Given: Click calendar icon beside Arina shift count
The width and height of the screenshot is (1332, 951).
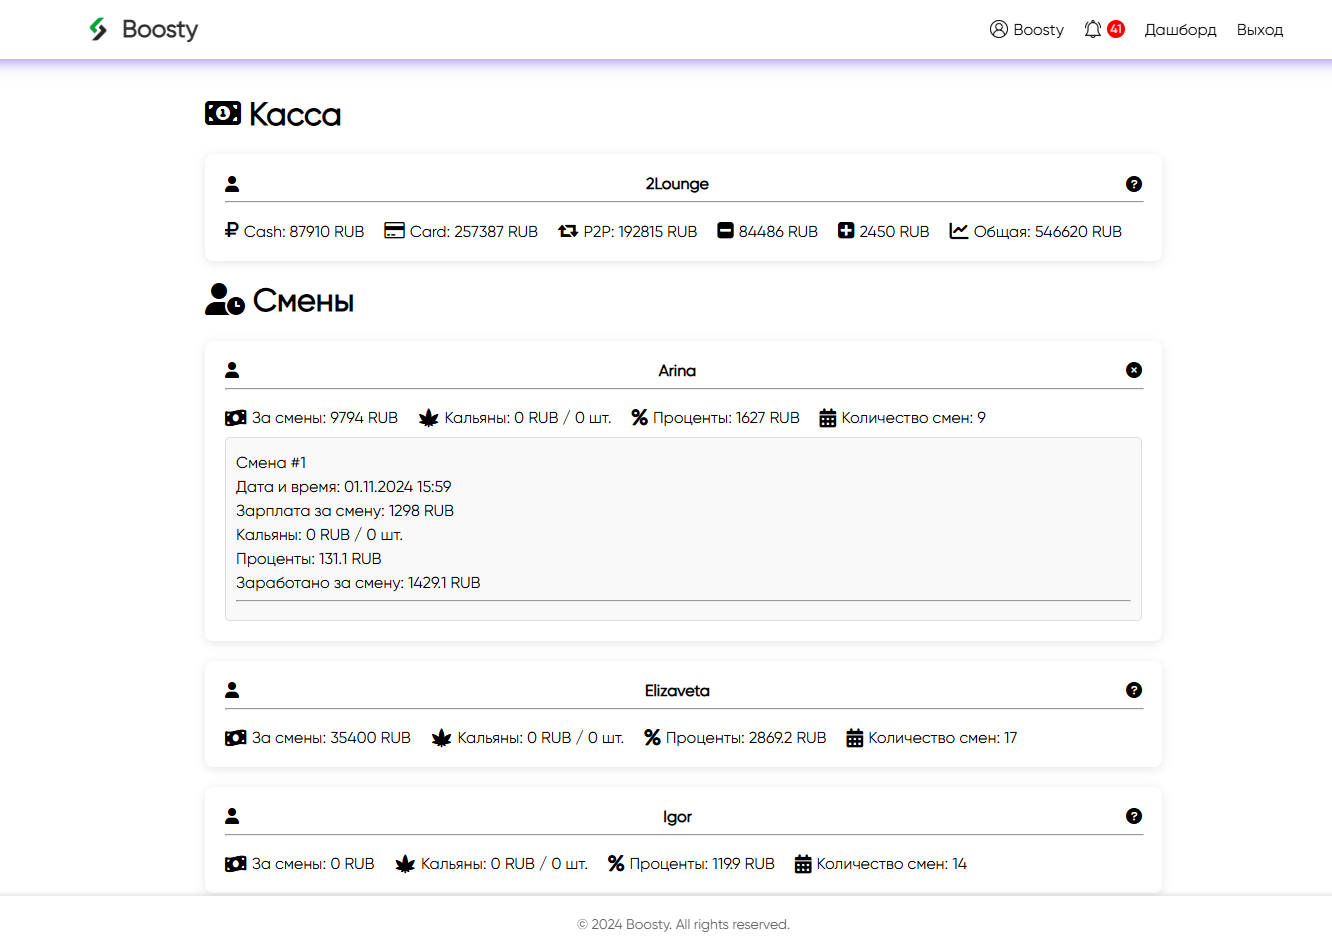Looking at the screenshot, I should coord(828,418).
